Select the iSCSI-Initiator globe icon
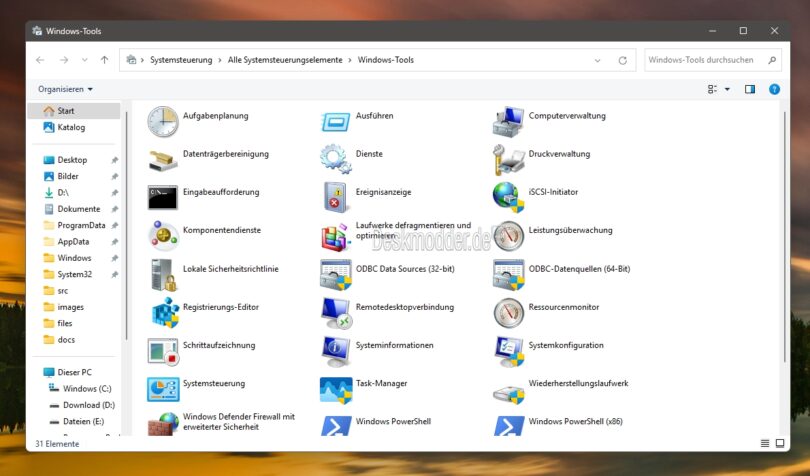Viewport: 810px width, 476px height. tap(508, 197)
